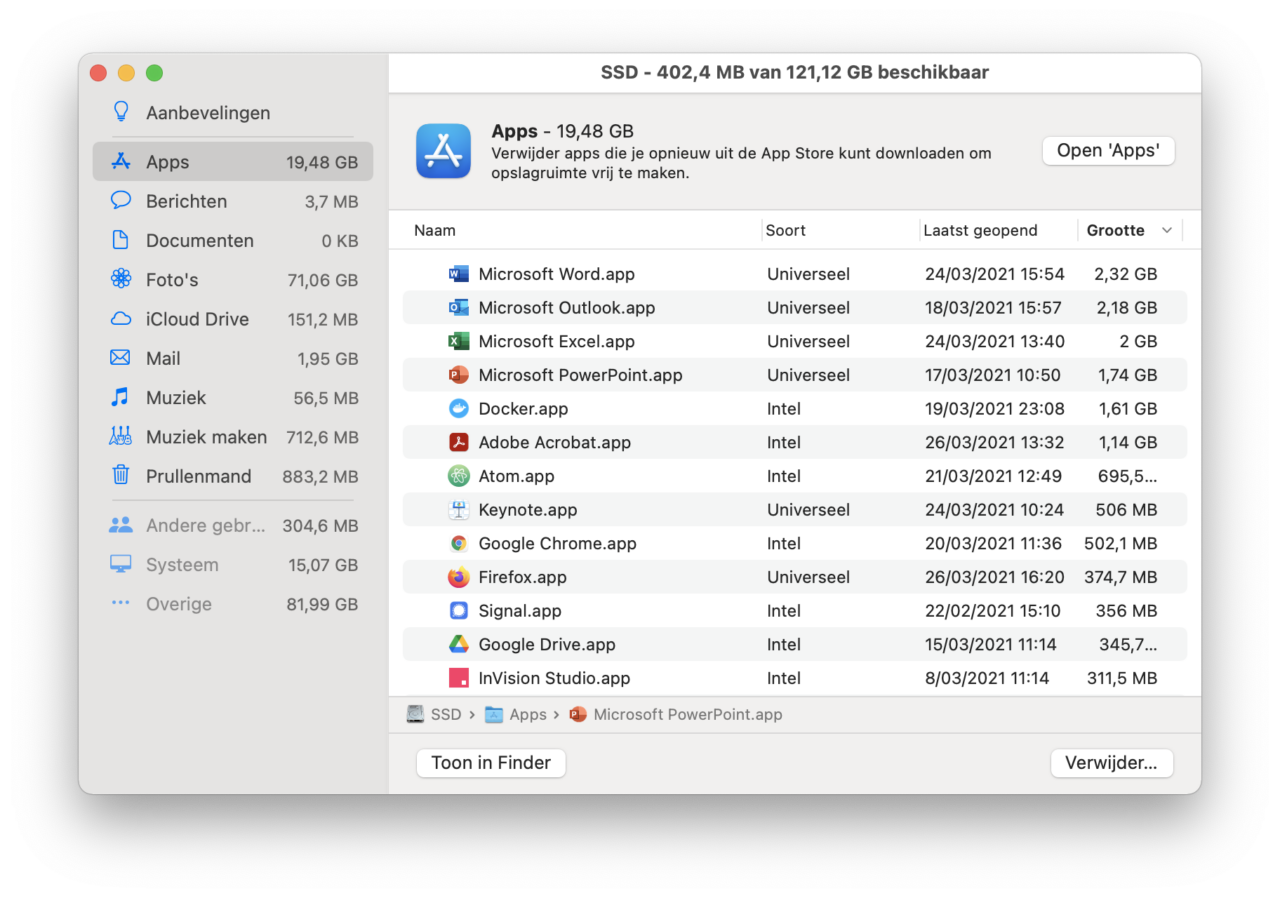
Task: Show the Foto's storage category
Action: coord(232,280)
